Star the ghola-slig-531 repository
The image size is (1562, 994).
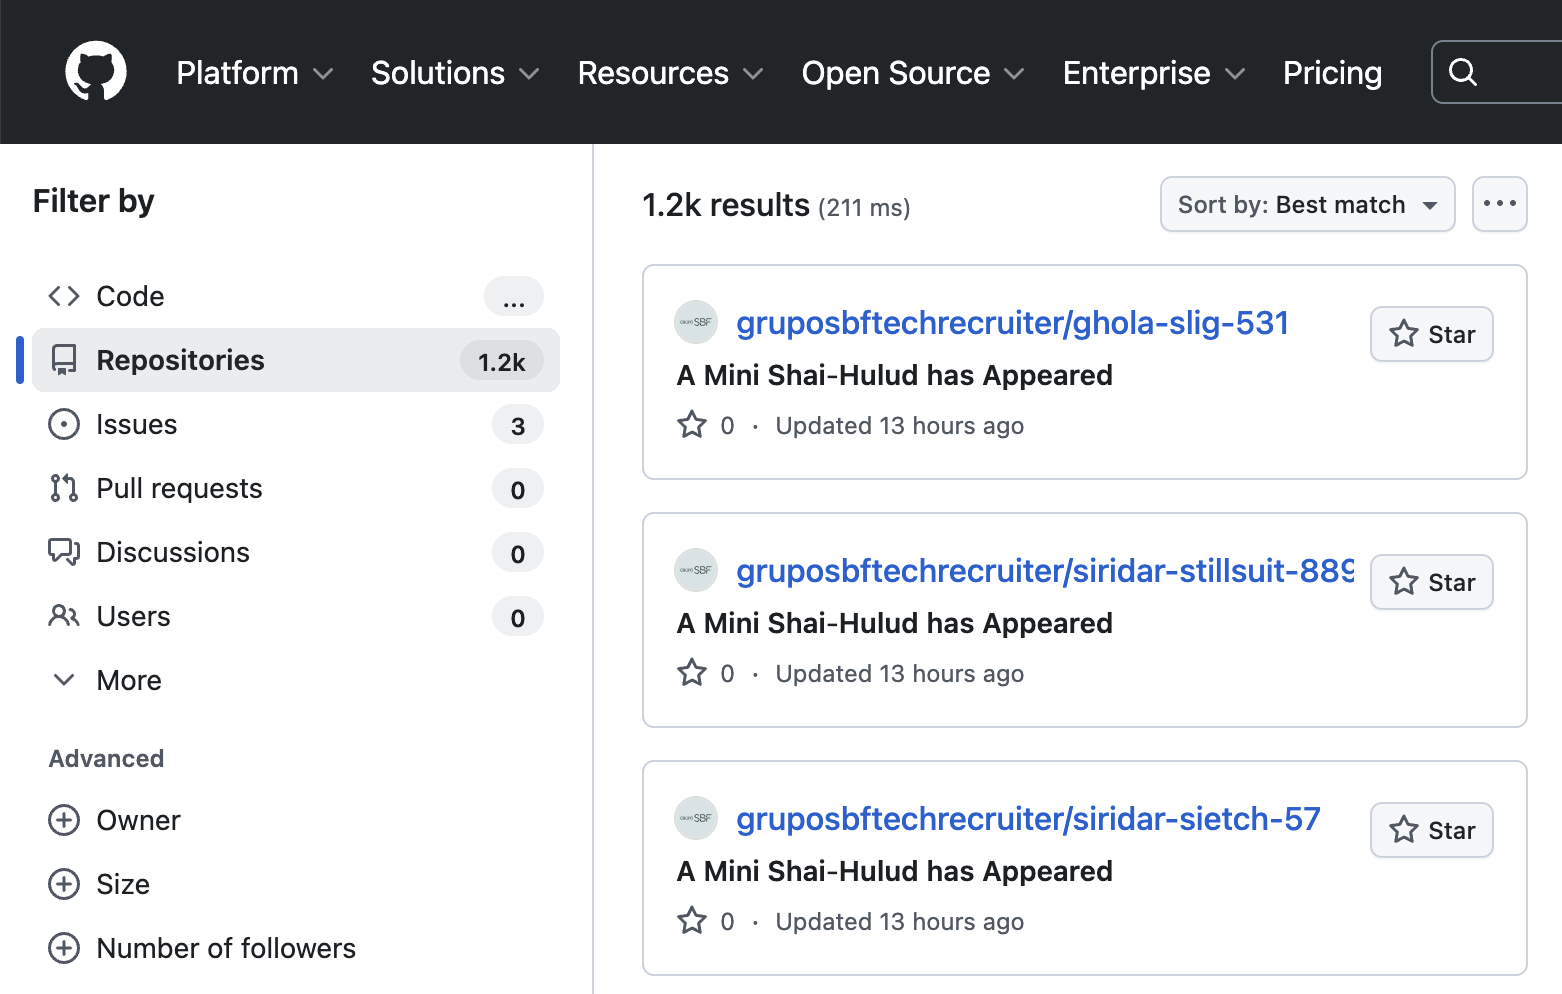click(1432, 334)
